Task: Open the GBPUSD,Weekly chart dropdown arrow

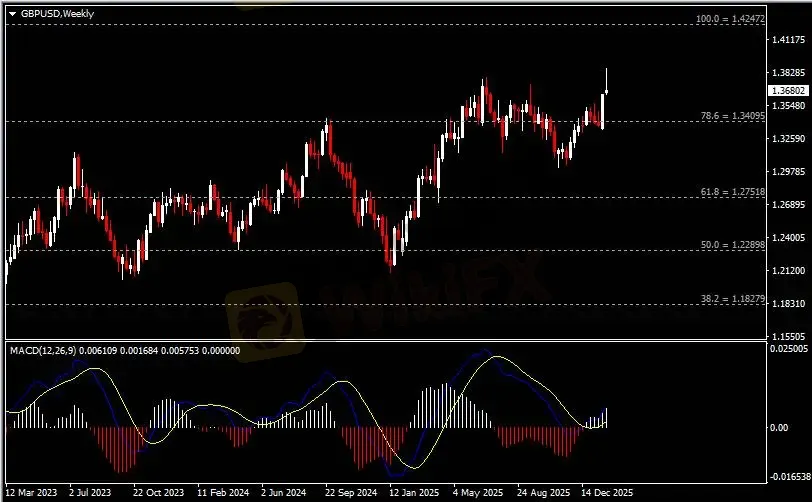Action: coord(13,14)
